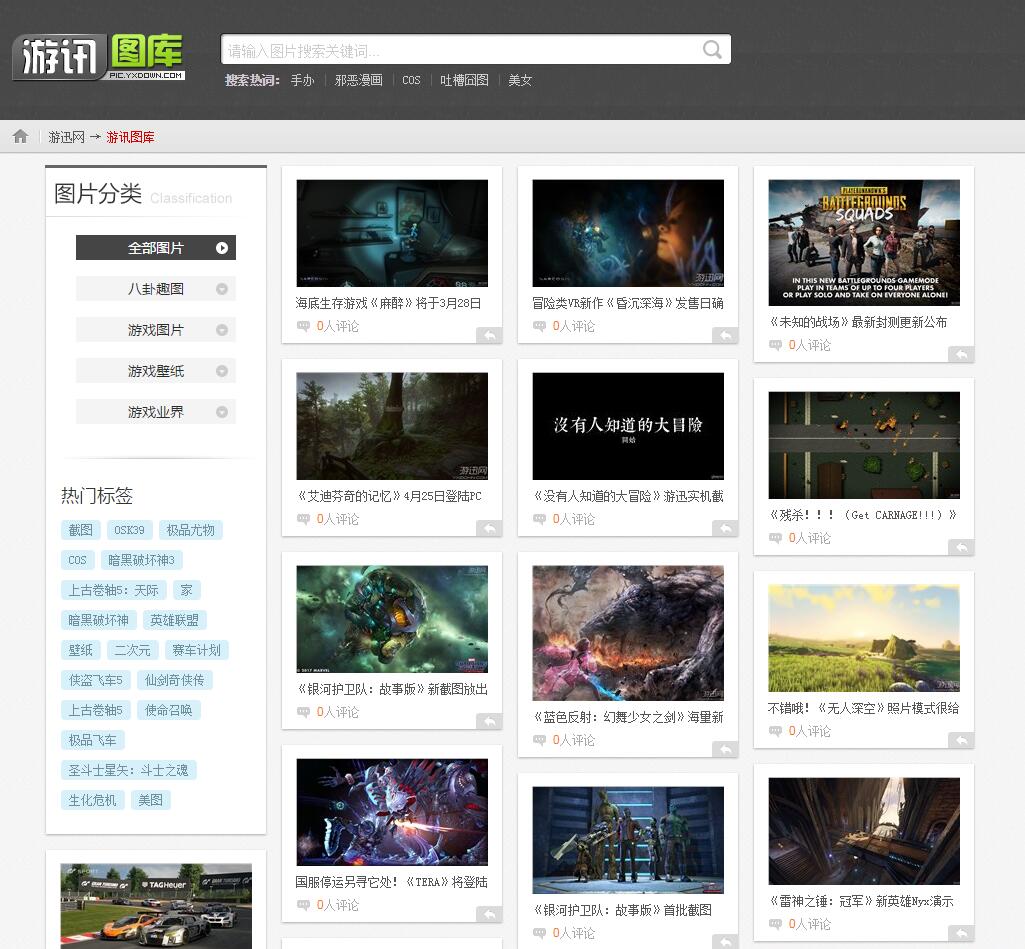This screenshot has width=1025, height=949.
Task: Open the 游戏业界 category
Action: (156, 412)
